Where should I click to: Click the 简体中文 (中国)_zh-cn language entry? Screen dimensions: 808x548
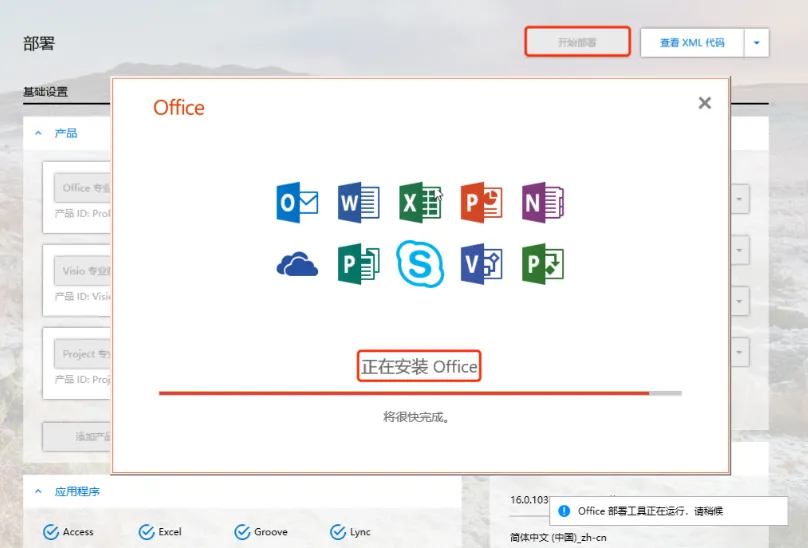(558, 538)
